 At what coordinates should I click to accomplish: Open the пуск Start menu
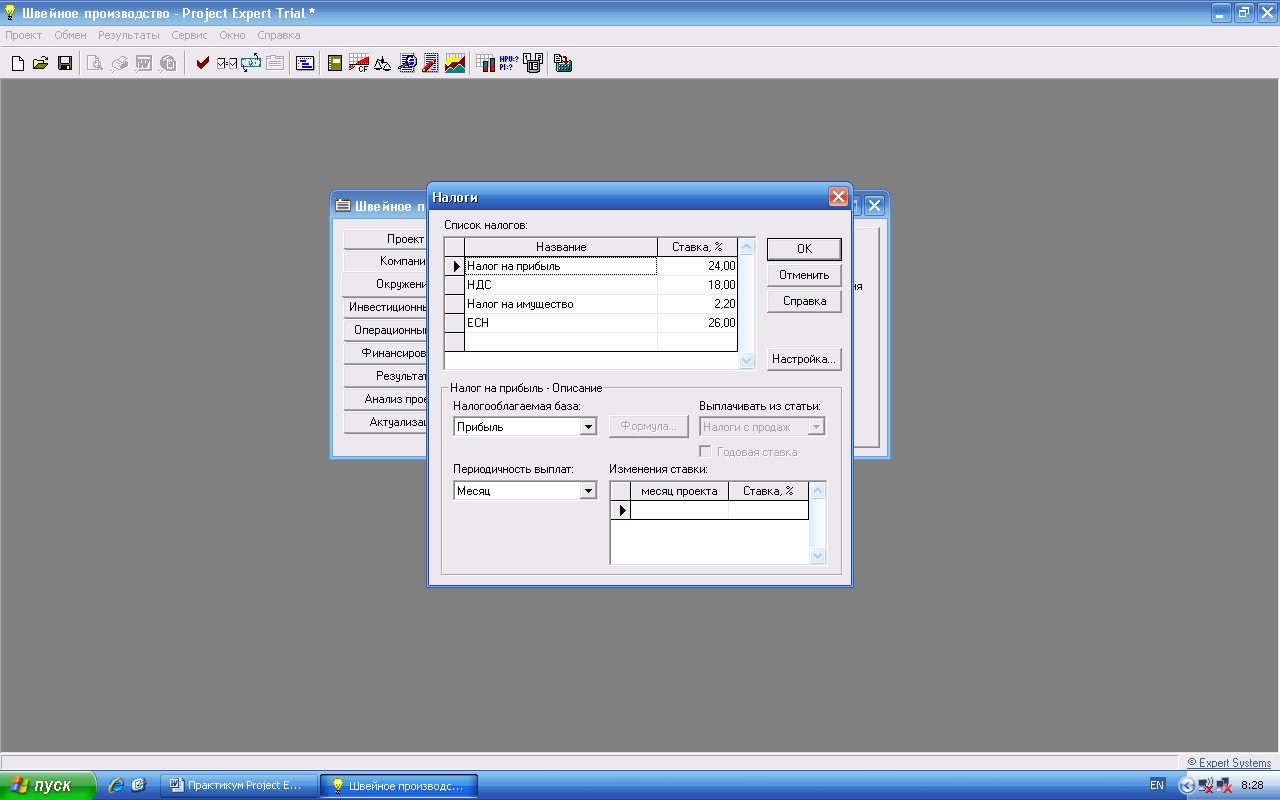click(x=48, y=785)
